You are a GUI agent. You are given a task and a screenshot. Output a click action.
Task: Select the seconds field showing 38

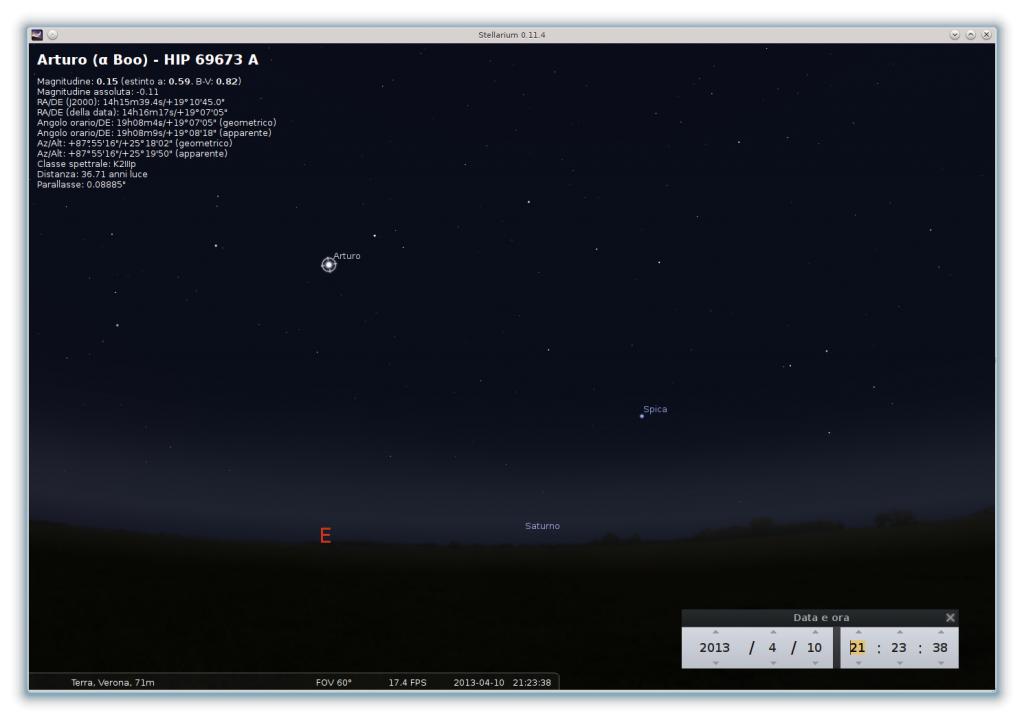click(940, 647)
